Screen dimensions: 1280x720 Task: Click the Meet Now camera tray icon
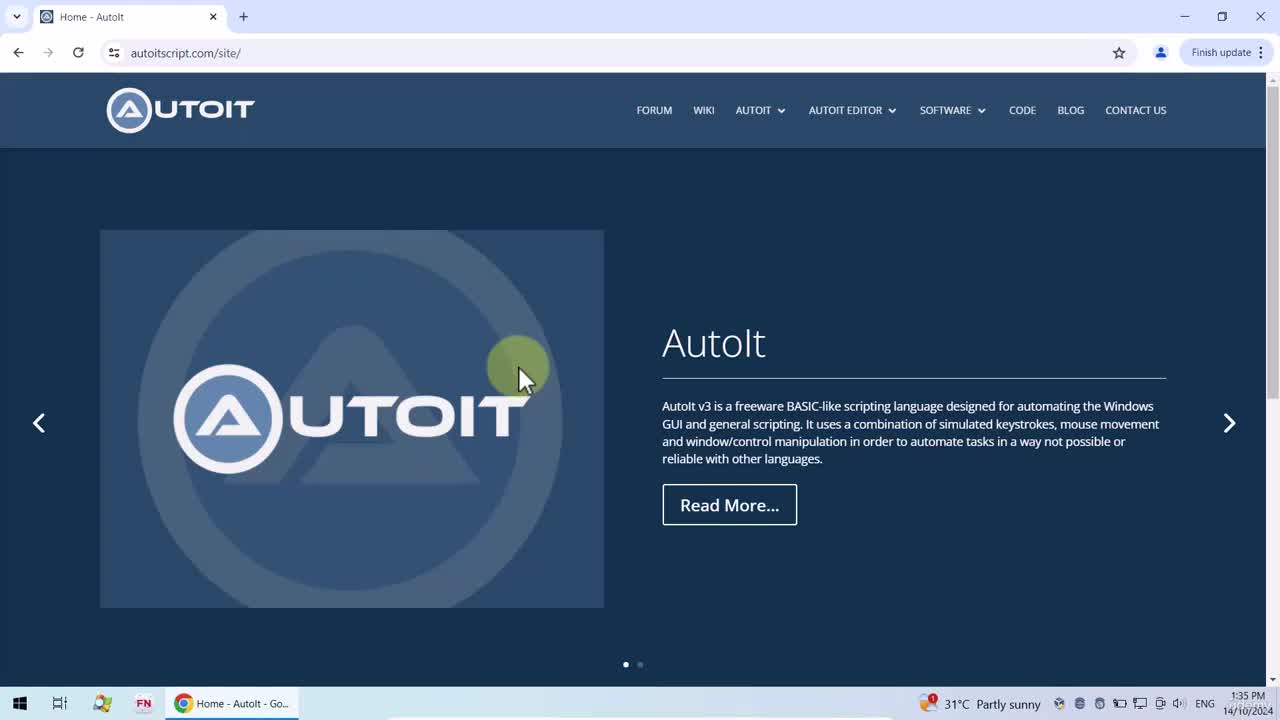coord(1160,704)
